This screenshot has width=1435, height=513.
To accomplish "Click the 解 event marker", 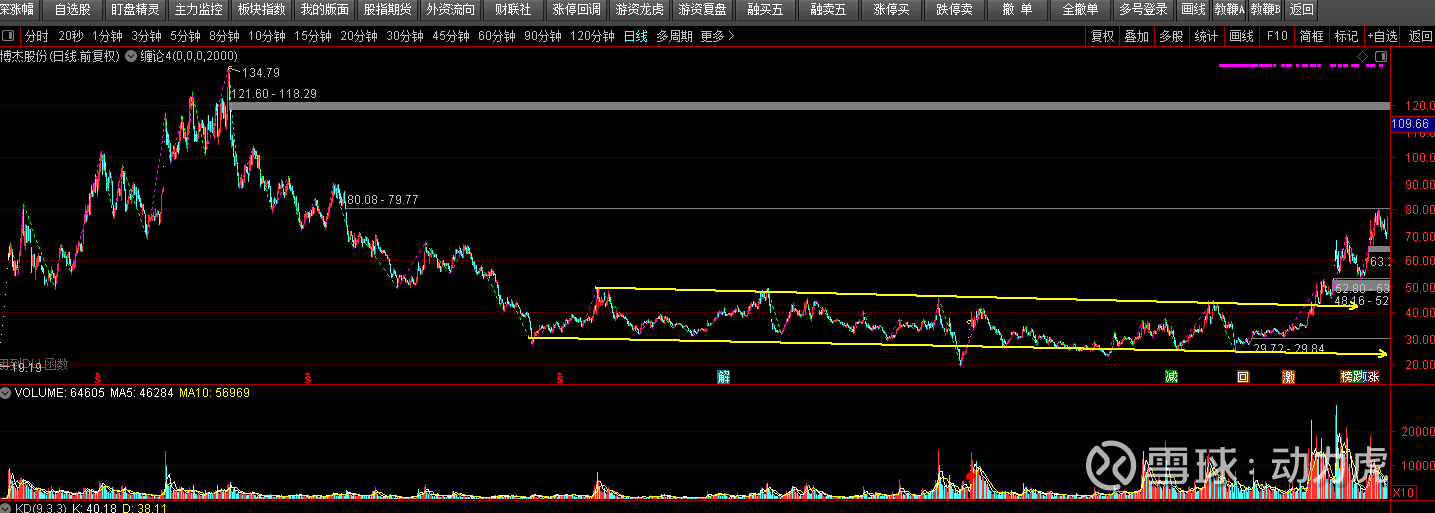I will [723, 377].
